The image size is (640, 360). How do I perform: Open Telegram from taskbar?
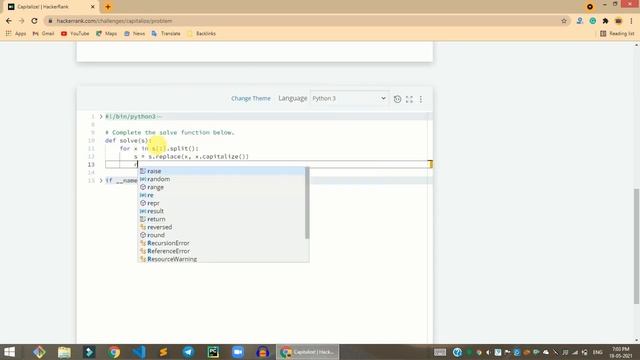[x=189, y=352]
